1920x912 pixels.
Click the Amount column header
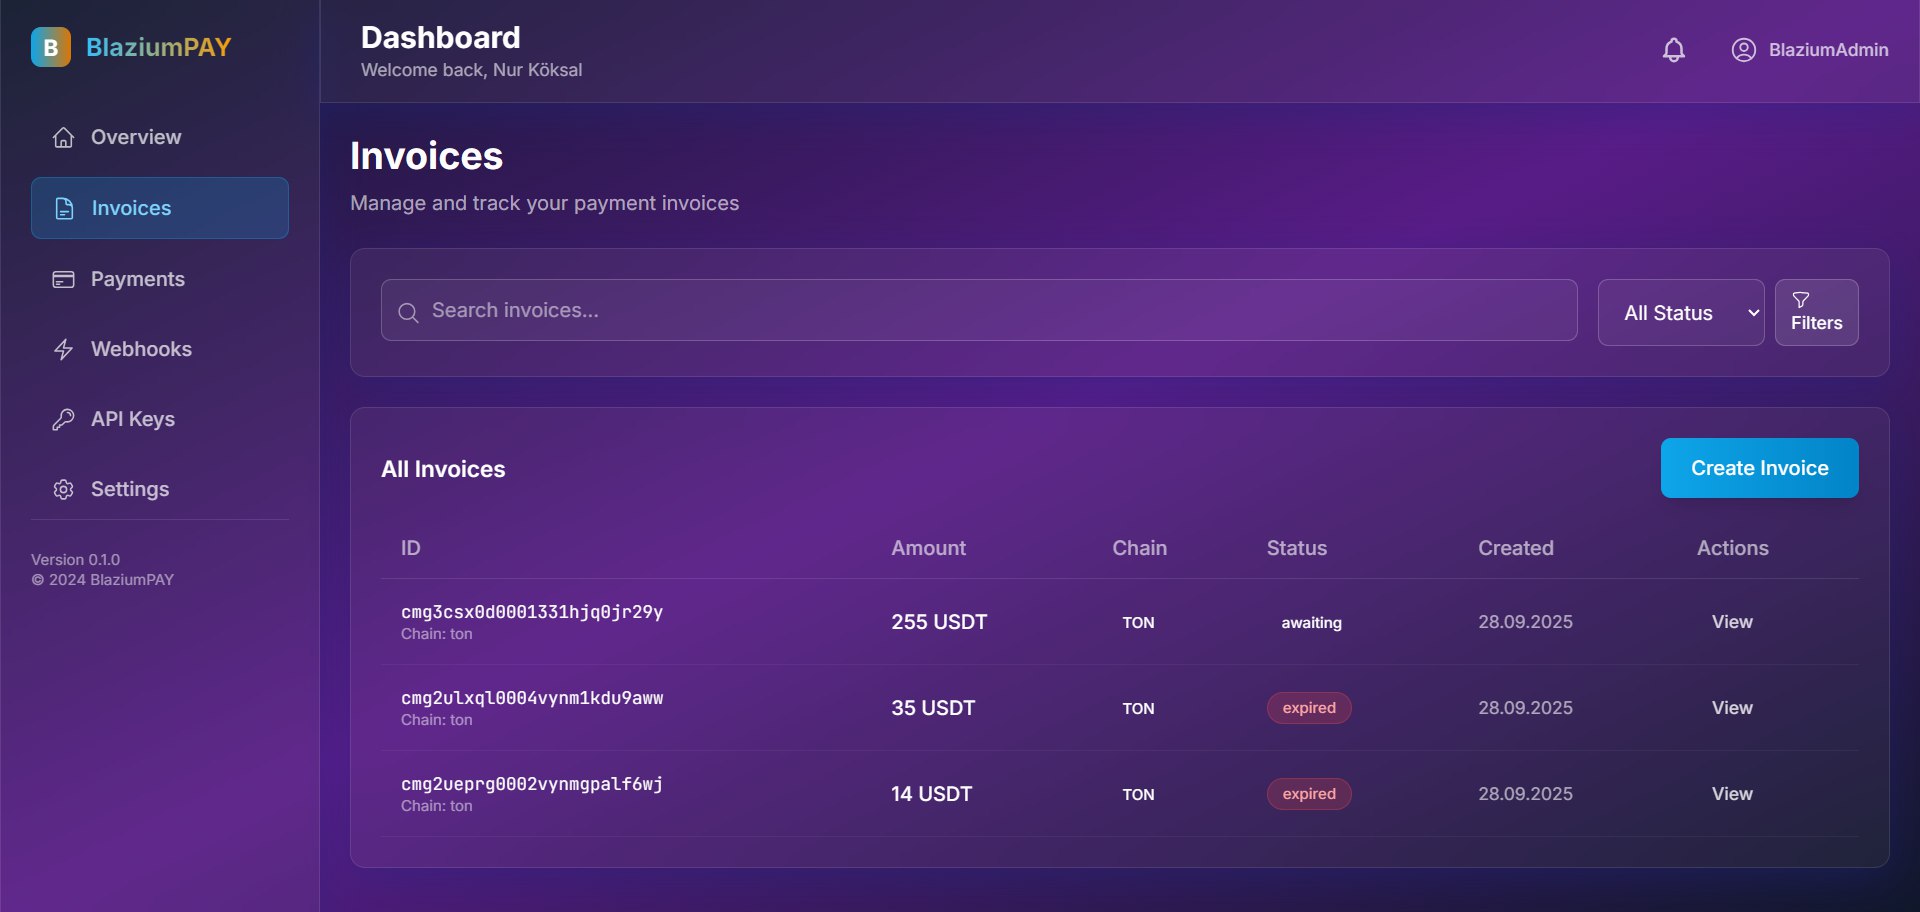click(x=928, y=548)
